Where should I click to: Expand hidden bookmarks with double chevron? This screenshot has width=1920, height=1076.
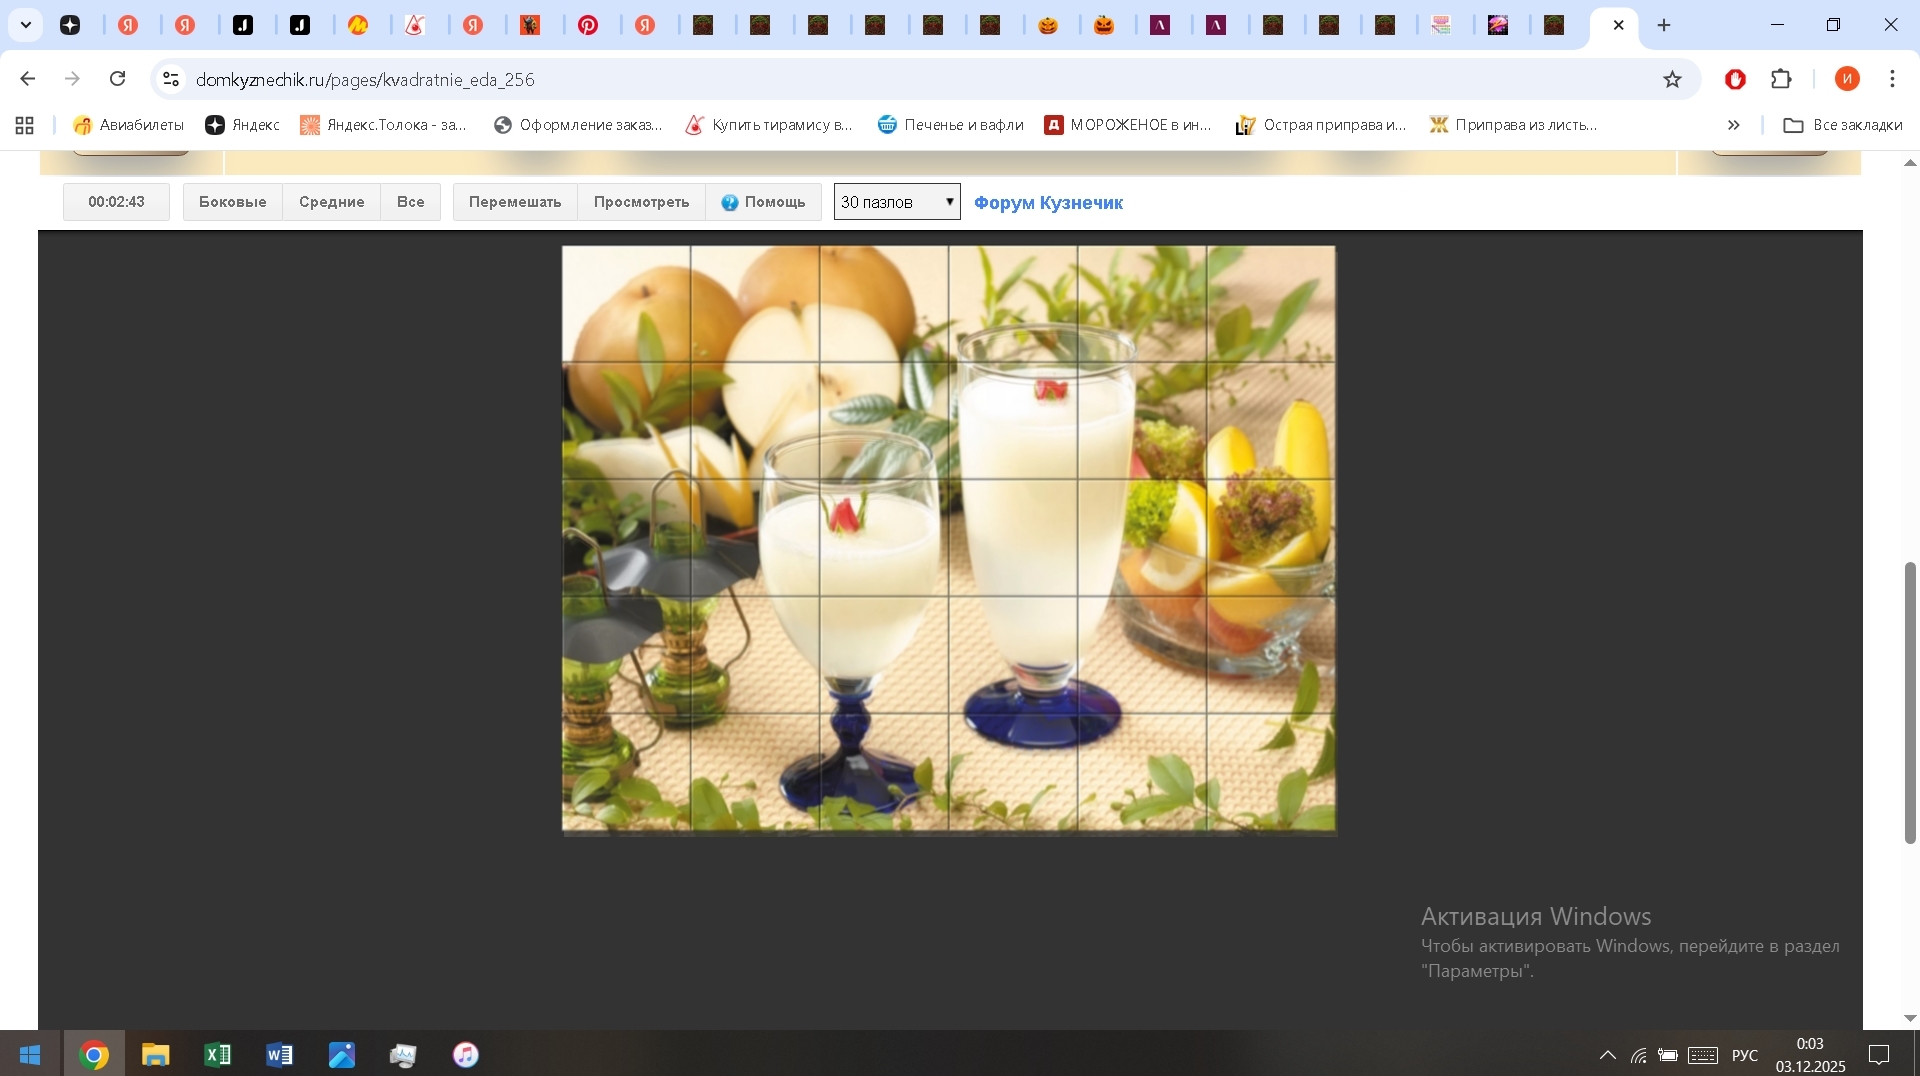coord(1734,125)
